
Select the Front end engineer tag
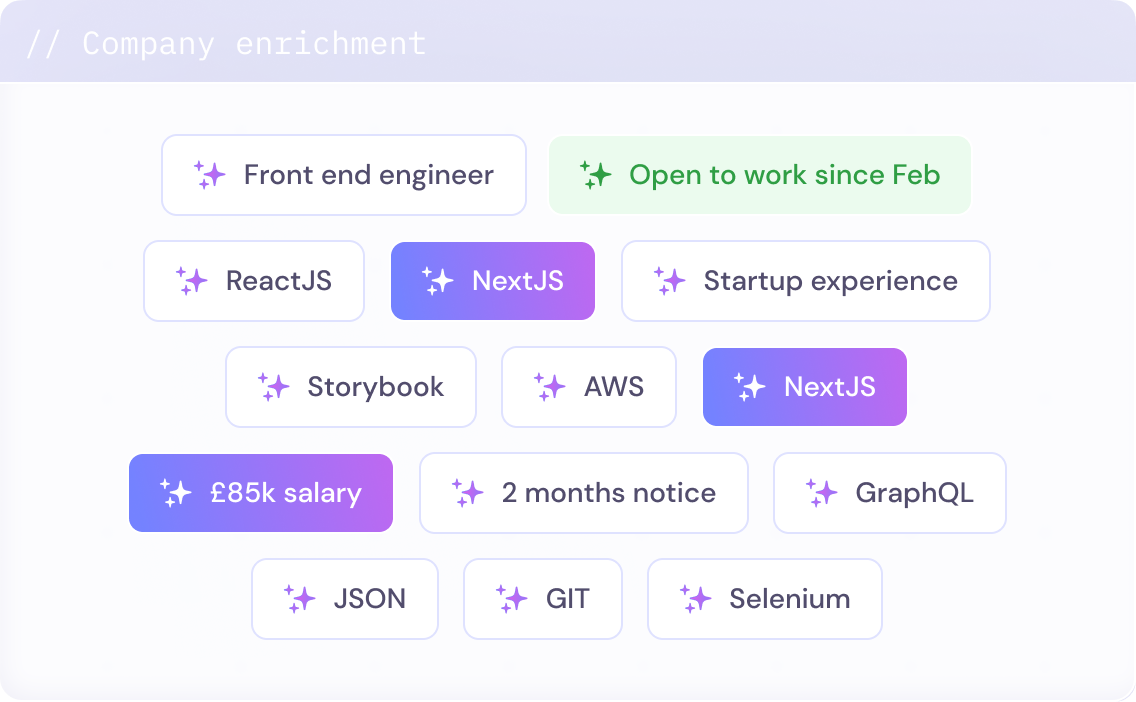343,175
